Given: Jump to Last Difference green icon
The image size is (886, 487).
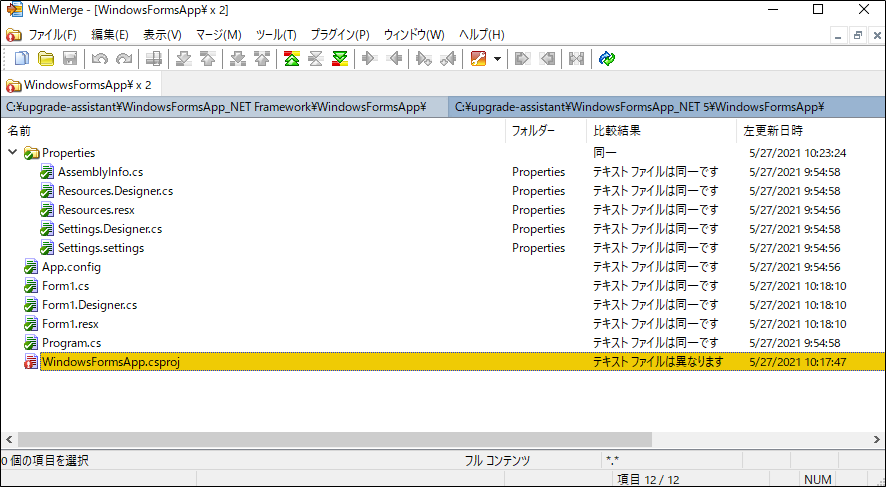Looking at the screenshot, I should (x=340, y=58).
